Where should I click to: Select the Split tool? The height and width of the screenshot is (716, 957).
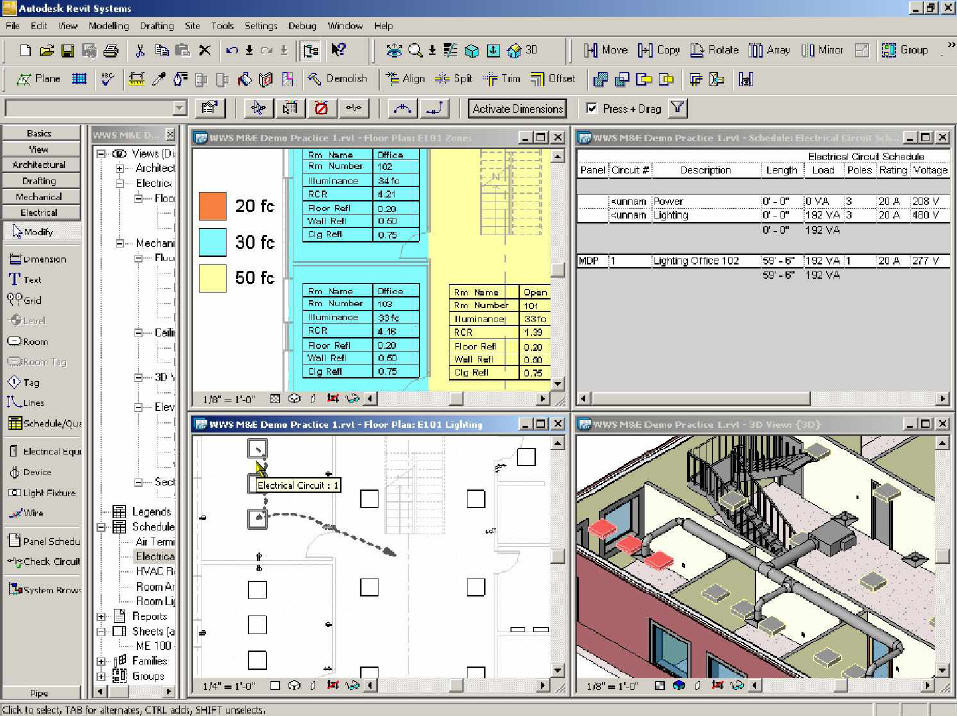(453, 79)
